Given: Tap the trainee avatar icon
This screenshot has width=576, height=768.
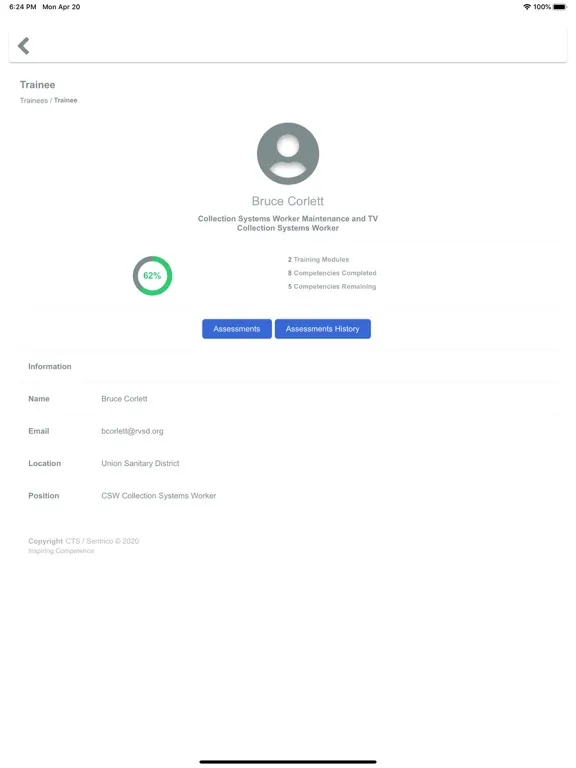Looking at the screenshot, I should [288, 153].
